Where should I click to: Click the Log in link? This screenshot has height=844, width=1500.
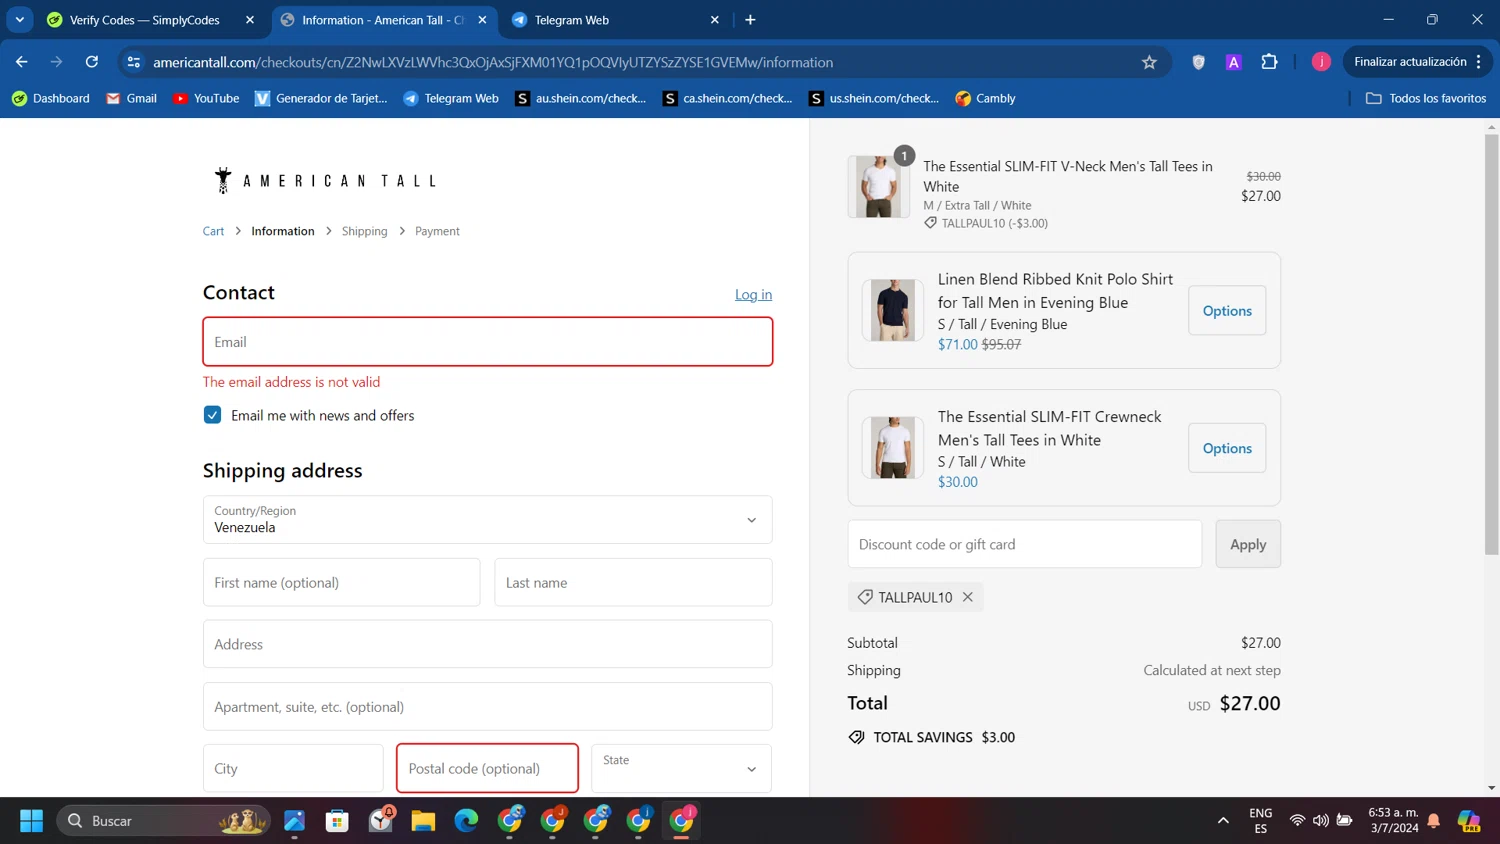tap(753, 294)
